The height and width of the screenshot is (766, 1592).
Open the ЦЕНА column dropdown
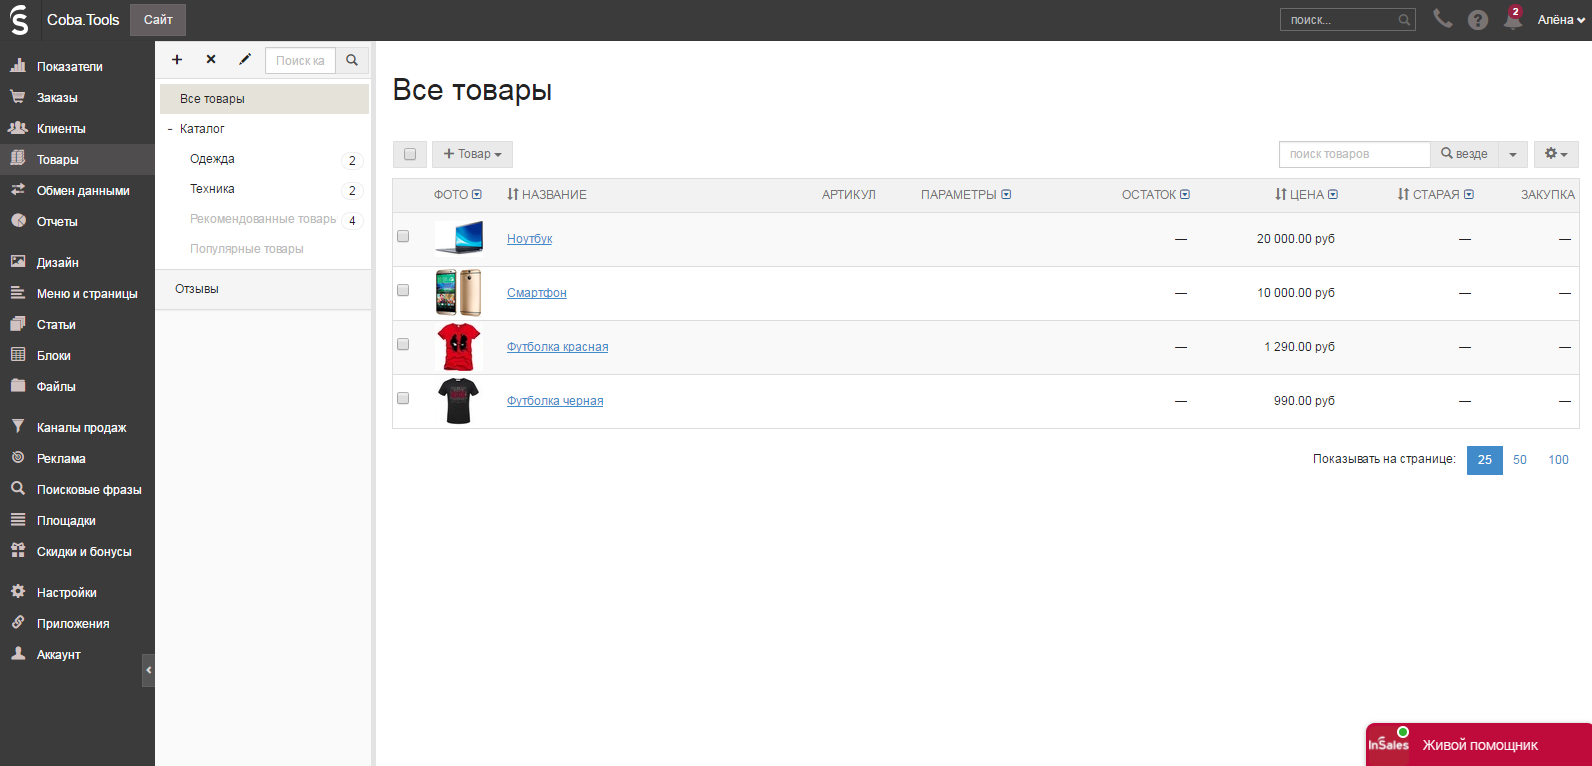[1333, 195]
